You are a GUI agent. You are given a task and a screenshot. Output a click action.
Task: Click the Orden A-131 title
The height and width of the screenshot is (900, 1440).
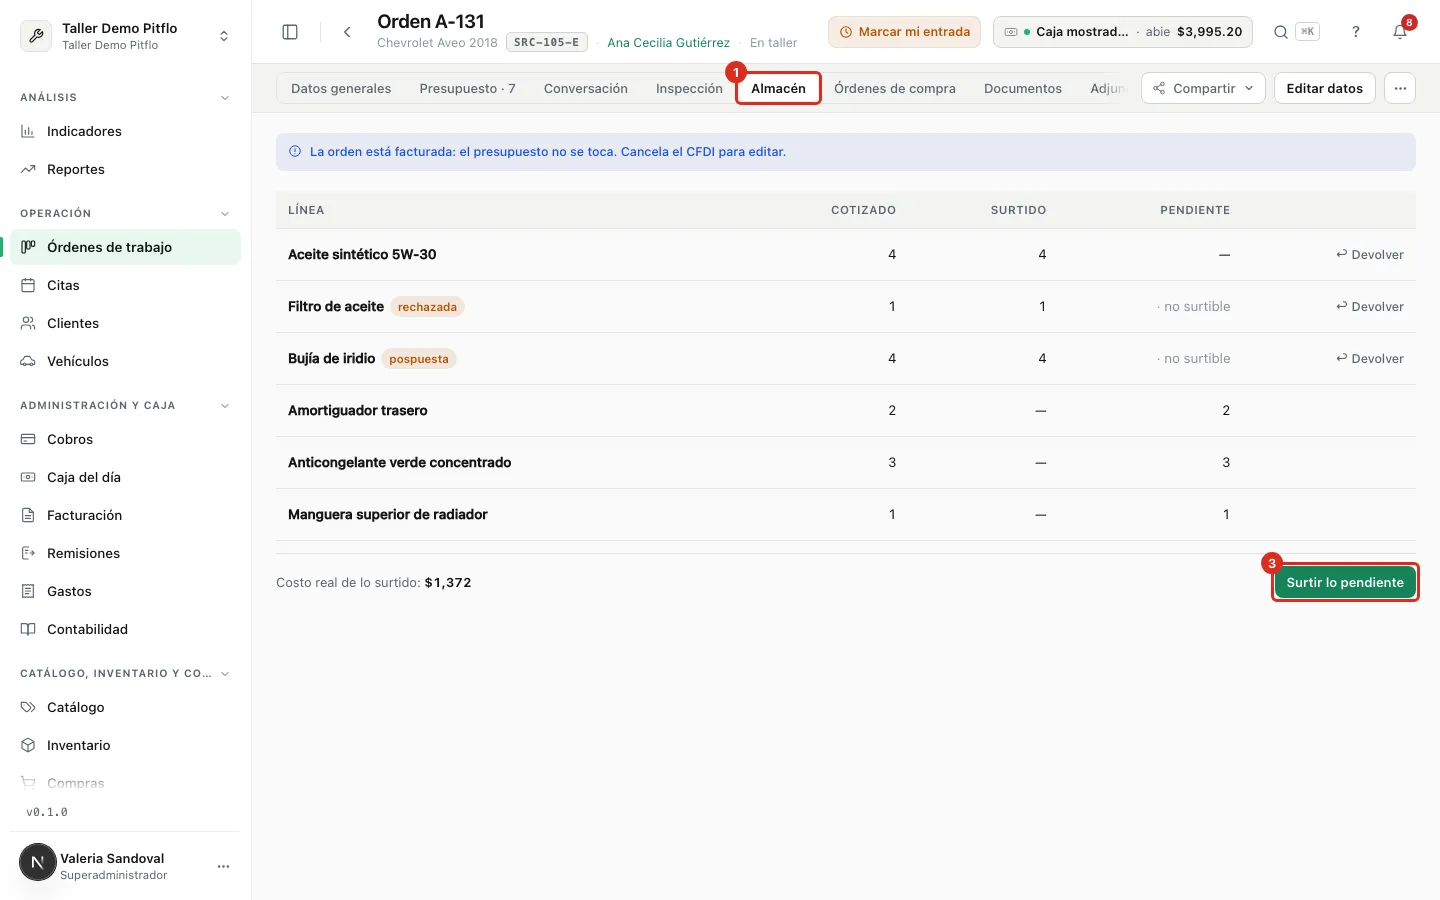pyautogui.click(x=431, y=21)
